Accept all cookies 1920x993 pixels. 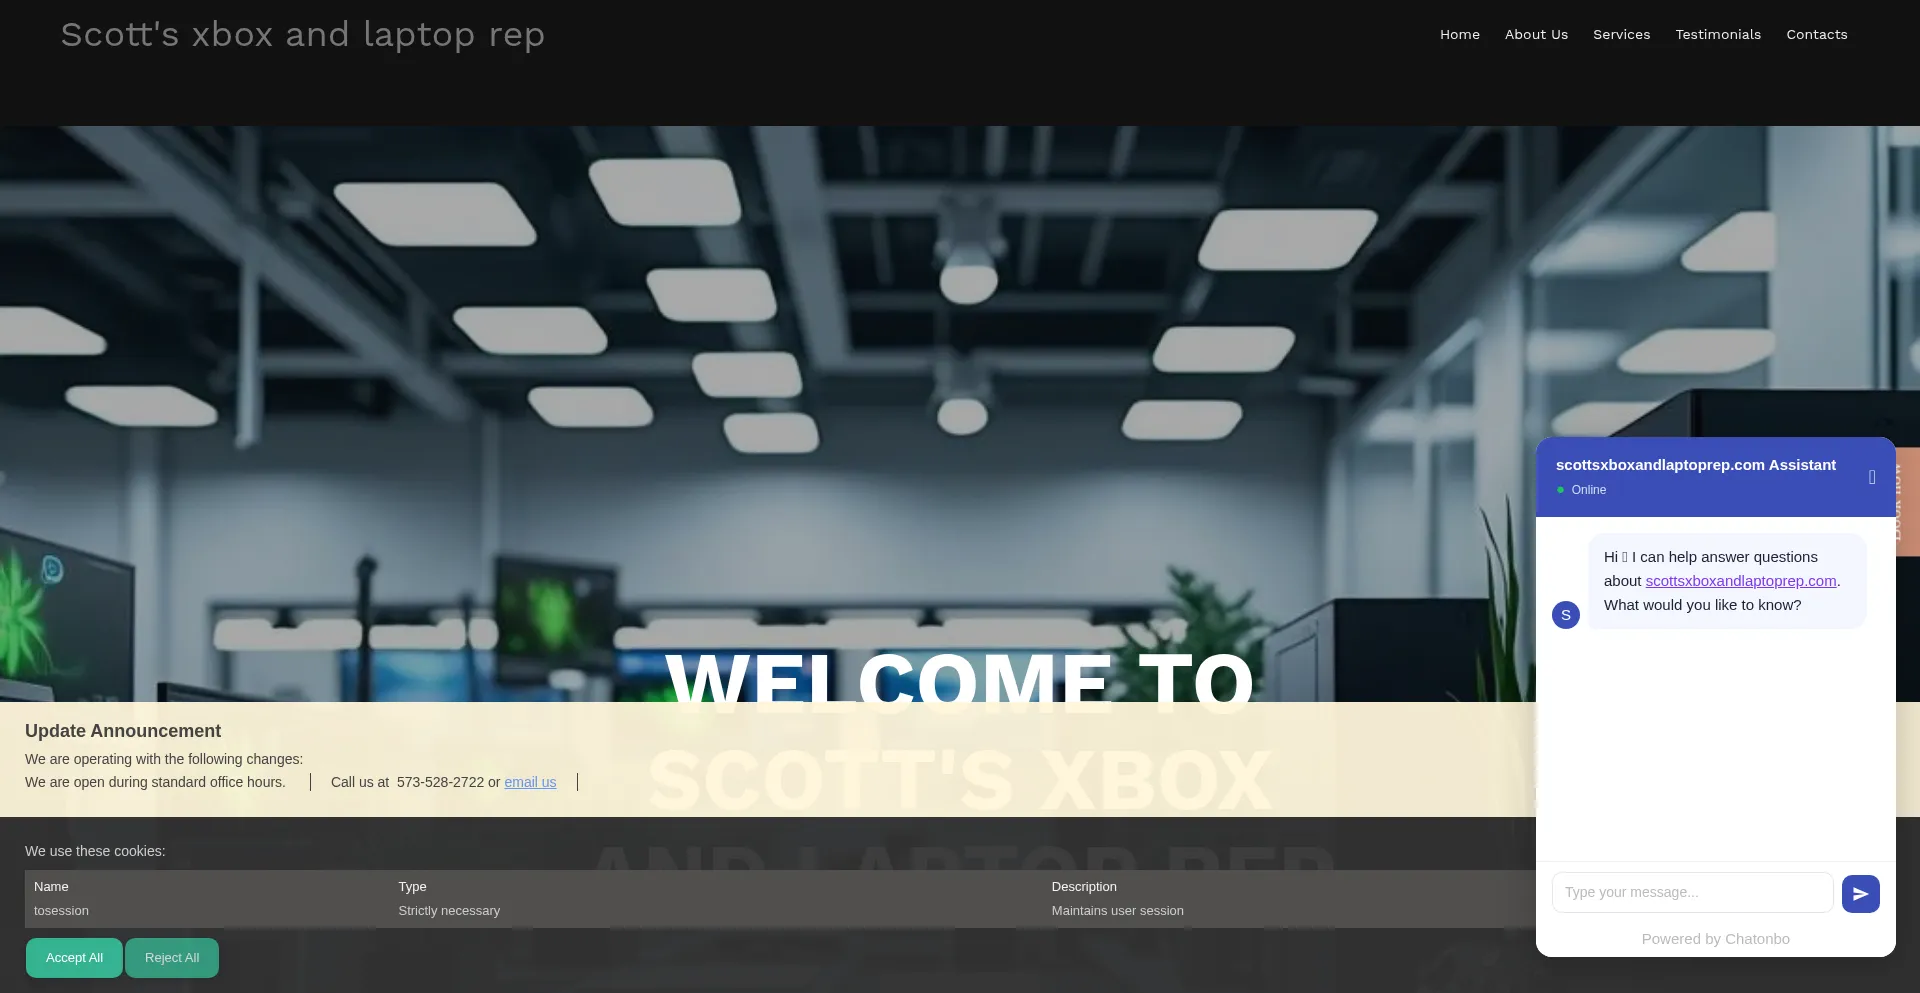(x=74, y=958)
